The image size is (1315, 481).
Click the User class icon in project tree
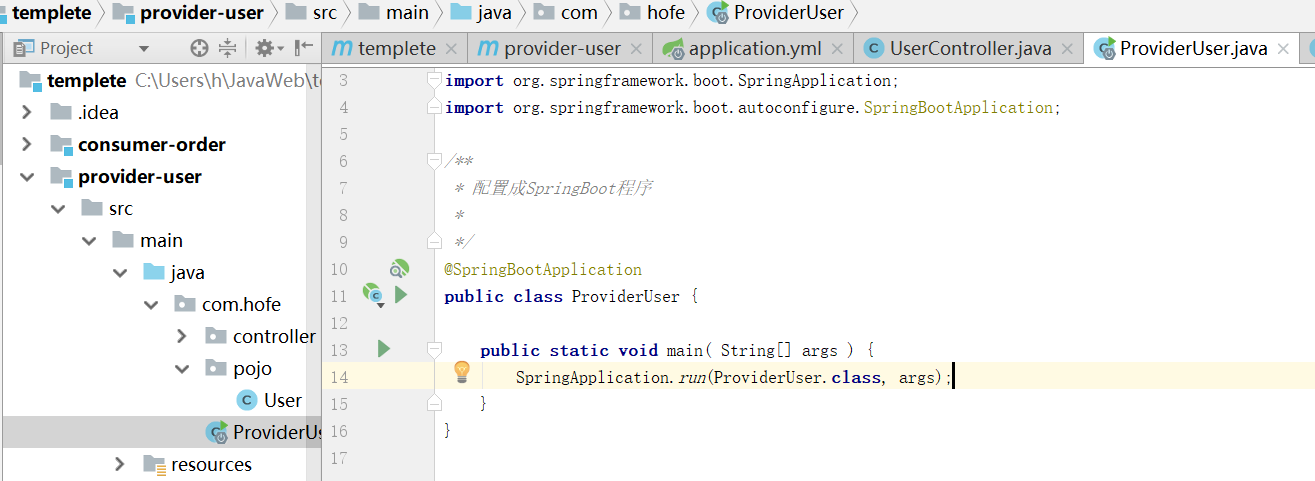tap(246, 400)
